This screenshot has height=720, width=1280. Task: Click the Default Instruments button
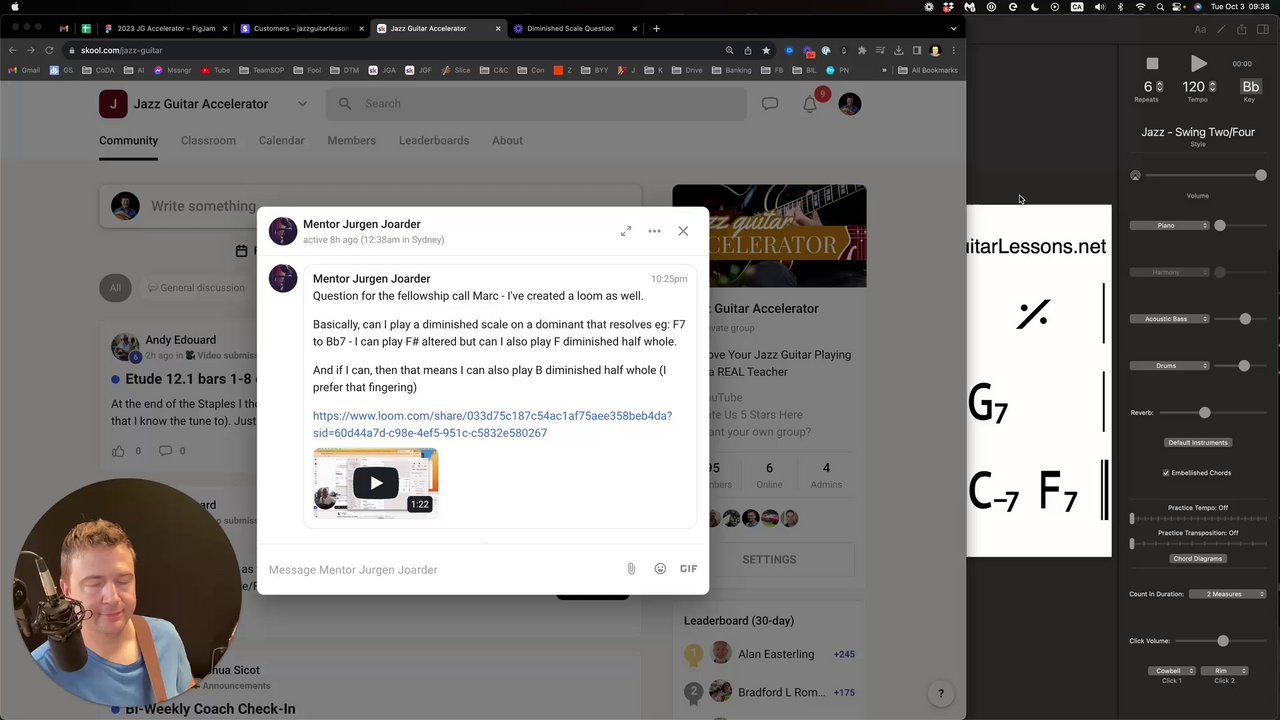point(1197,443)
